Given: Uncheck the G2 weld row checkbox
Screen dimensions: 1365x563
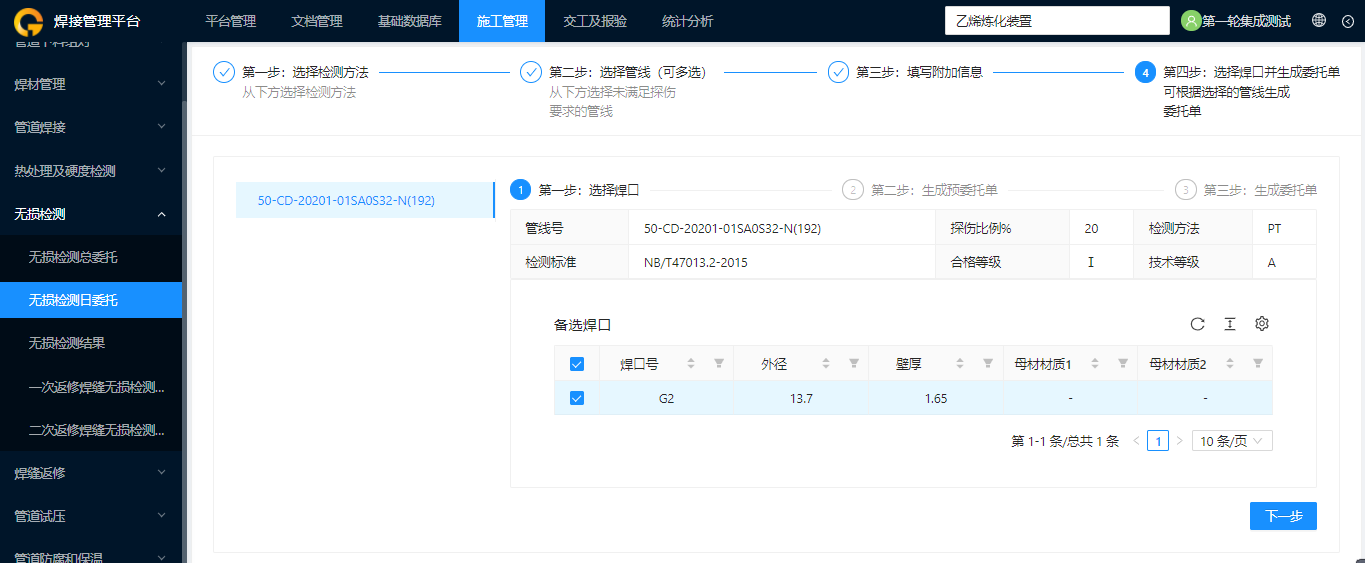Looking at the screenshot, I should (576, 398).
